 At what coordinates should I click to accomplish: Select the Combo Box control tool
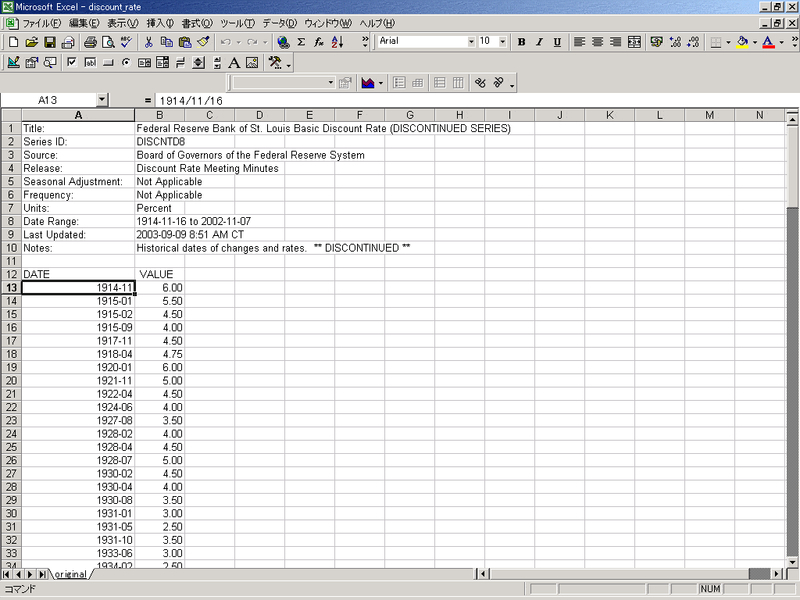pos(162,62)
